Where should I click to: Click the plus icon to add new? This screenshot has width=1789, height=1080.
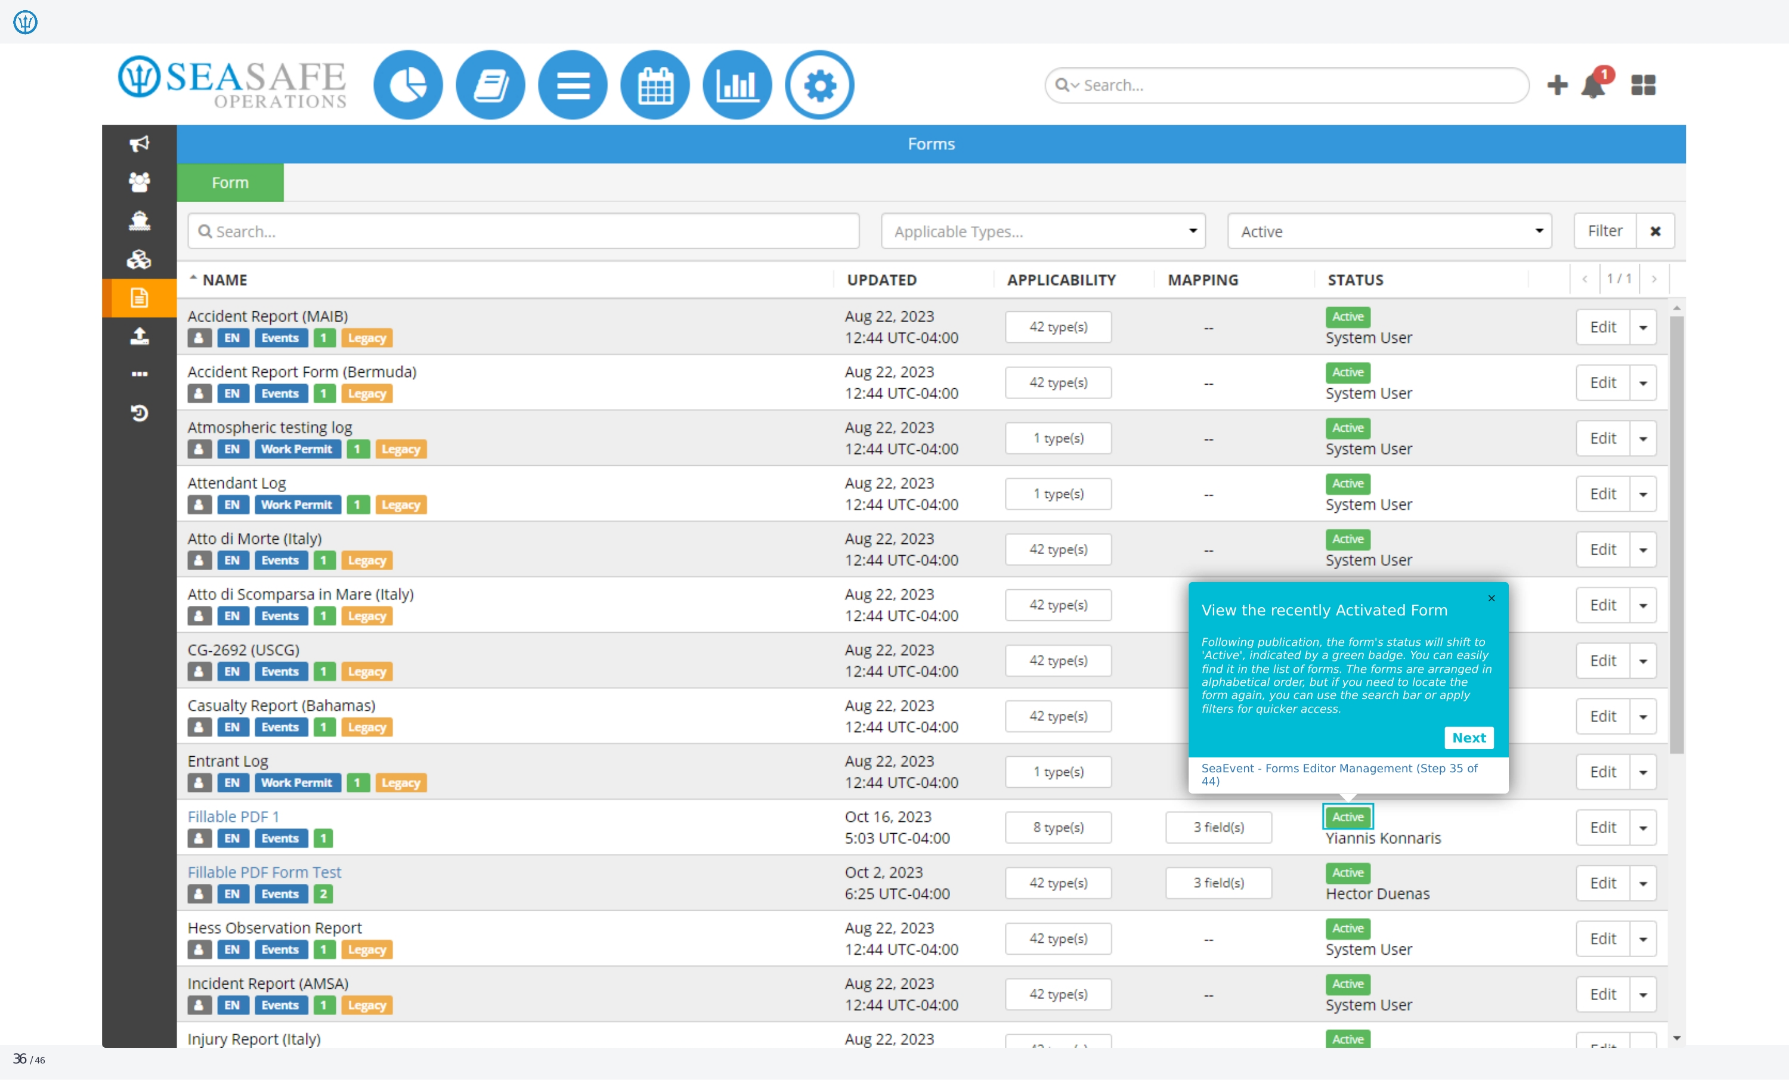coord(1557,85)
